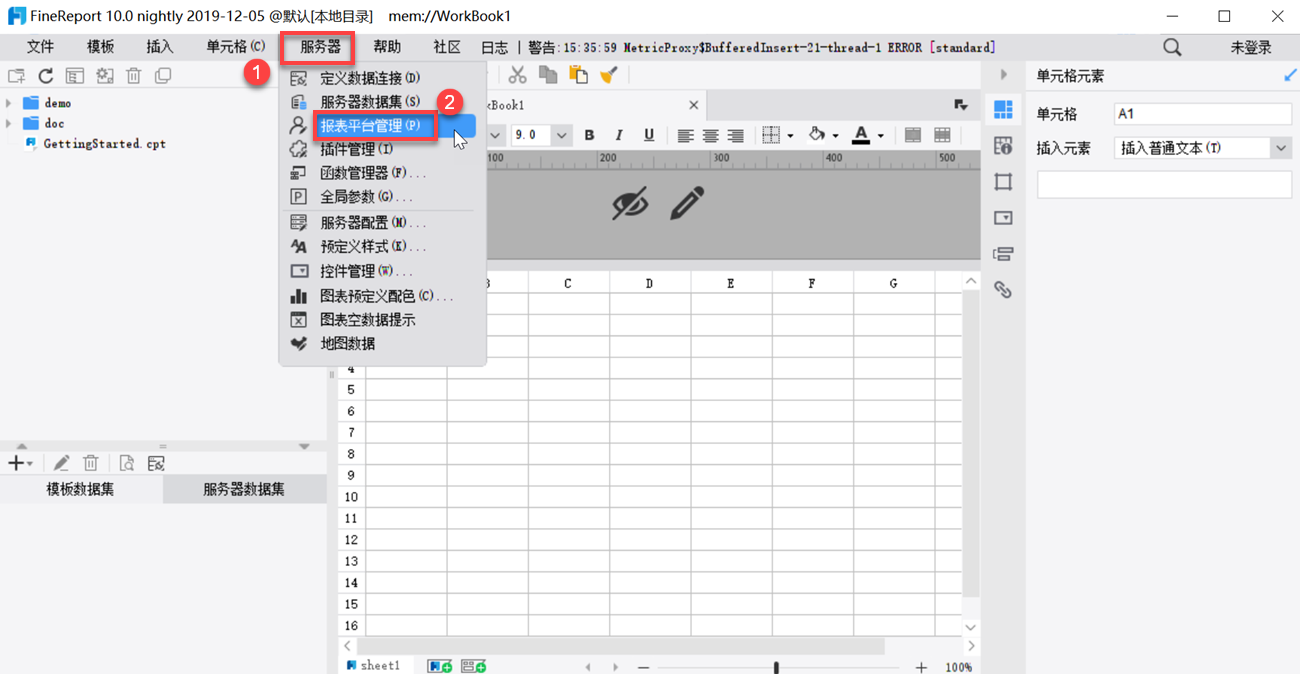1300x674 pixels.
Task: Click the copy icon in toolbar
Action: coord(548,75)
